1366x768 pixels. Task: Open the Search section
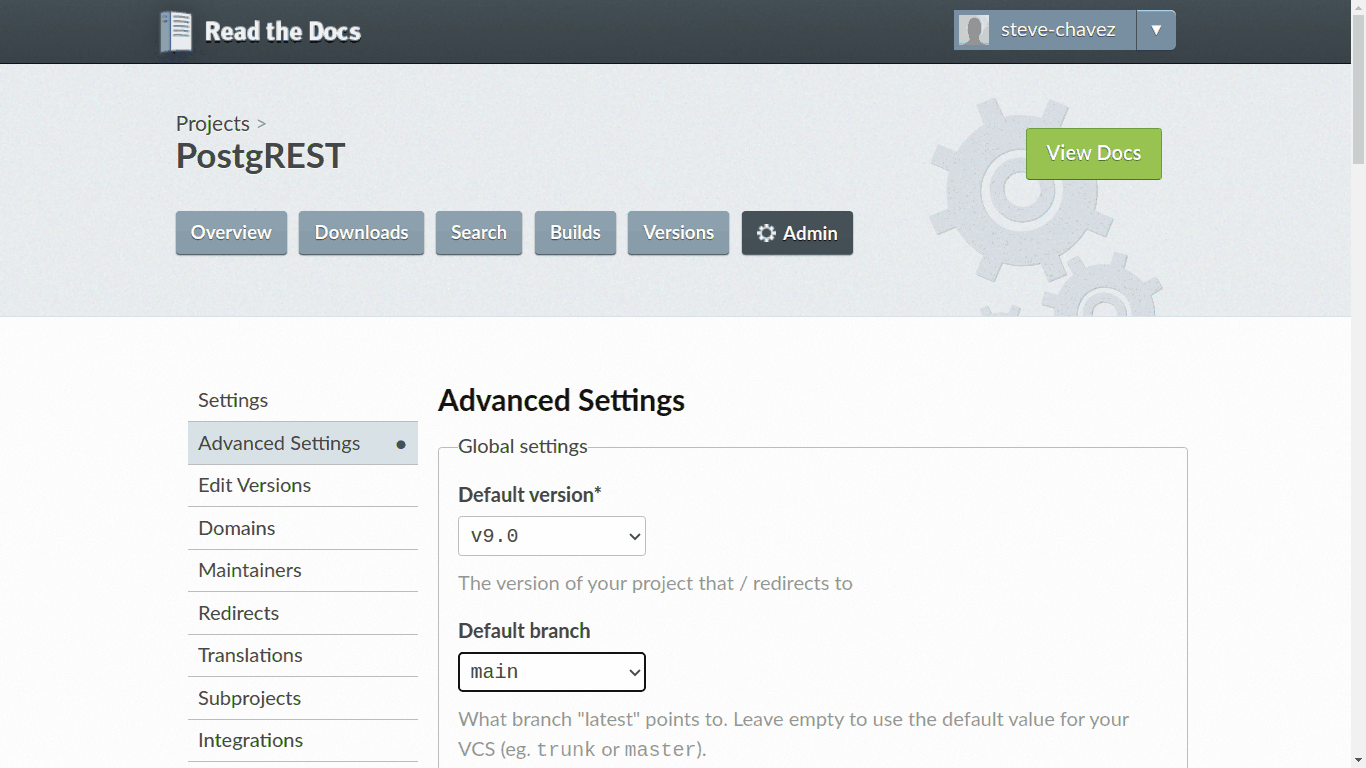478,232
